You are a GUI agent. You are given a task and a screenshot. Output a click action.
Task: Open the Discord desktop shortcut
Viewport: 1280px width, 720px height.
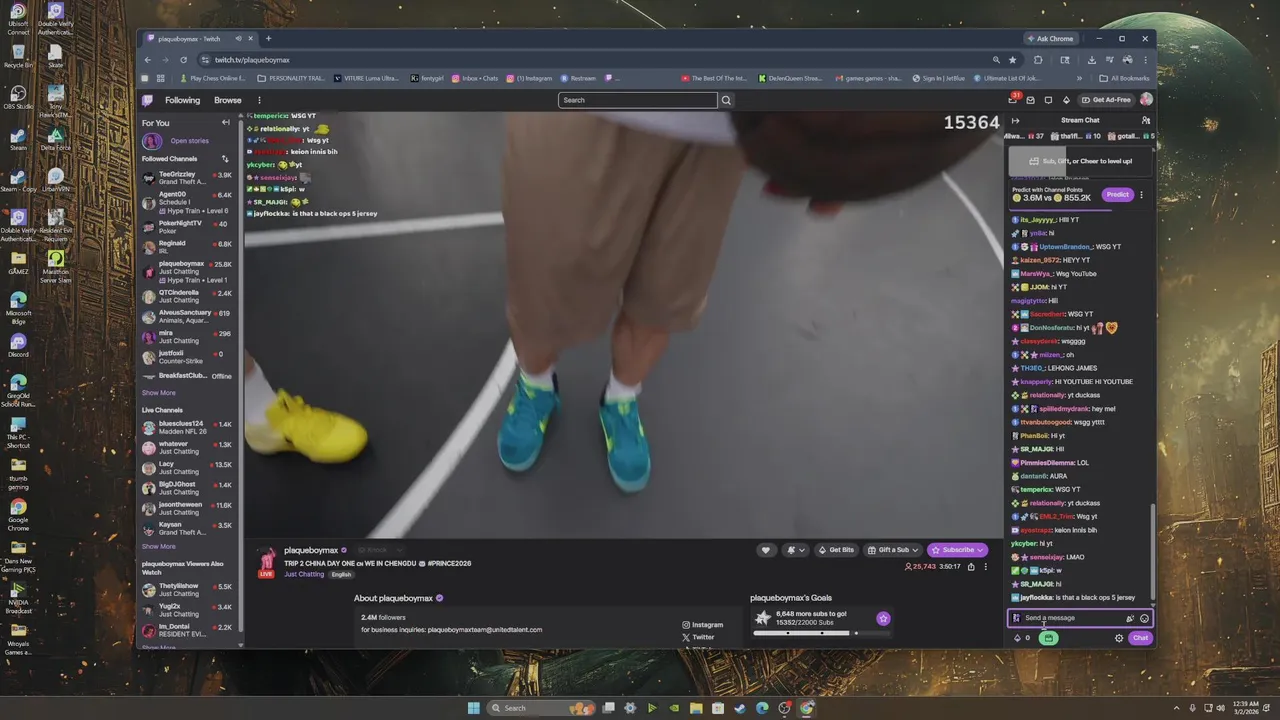pos(18,346)
